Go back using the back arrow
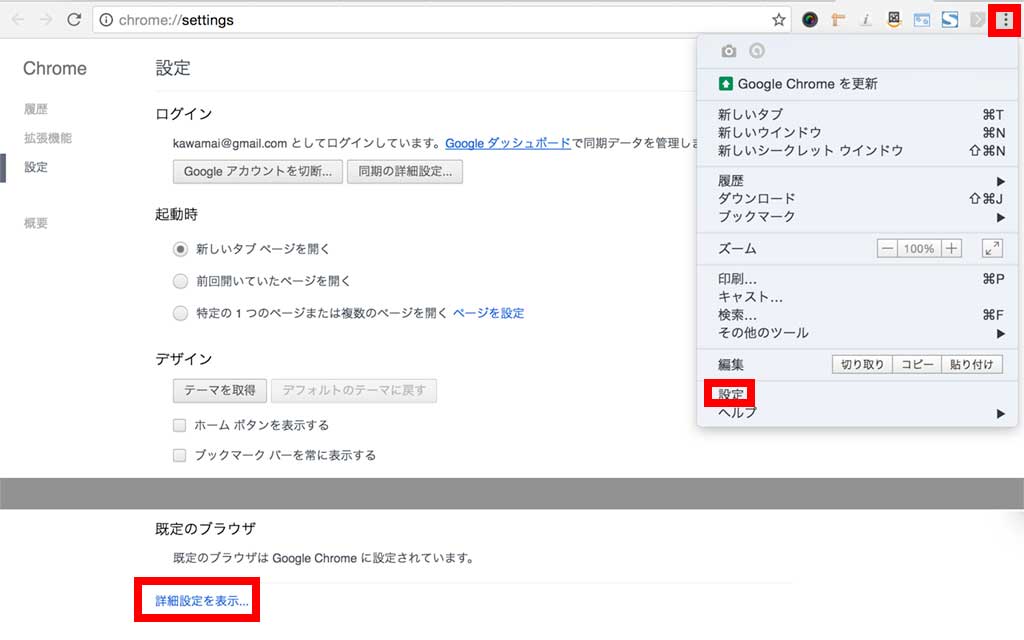This screenshot has height=640, width=1024. (18, 20)
